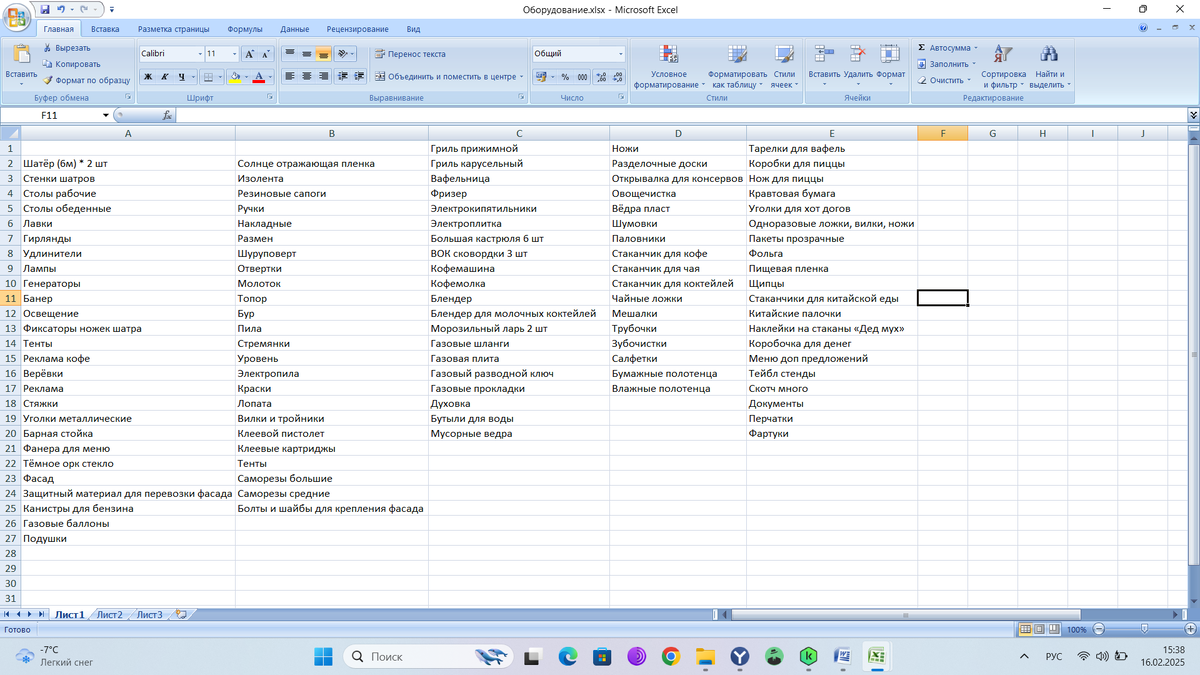Viewport: 1200px width, 675px height.
Task: Expand Найти и выделить menu
Action: [1048, 67]
